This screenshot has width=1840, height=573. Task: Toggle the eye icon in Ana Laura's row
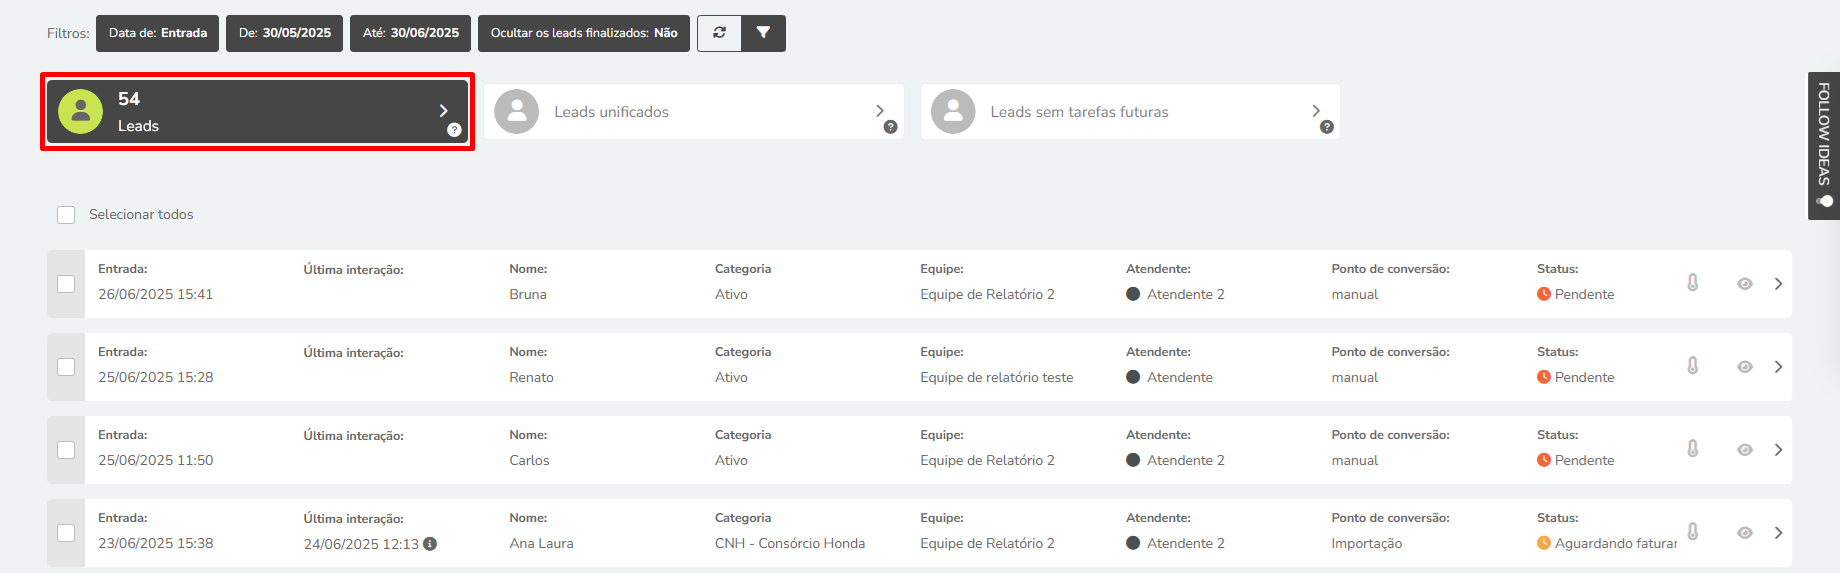[1745, 533]
